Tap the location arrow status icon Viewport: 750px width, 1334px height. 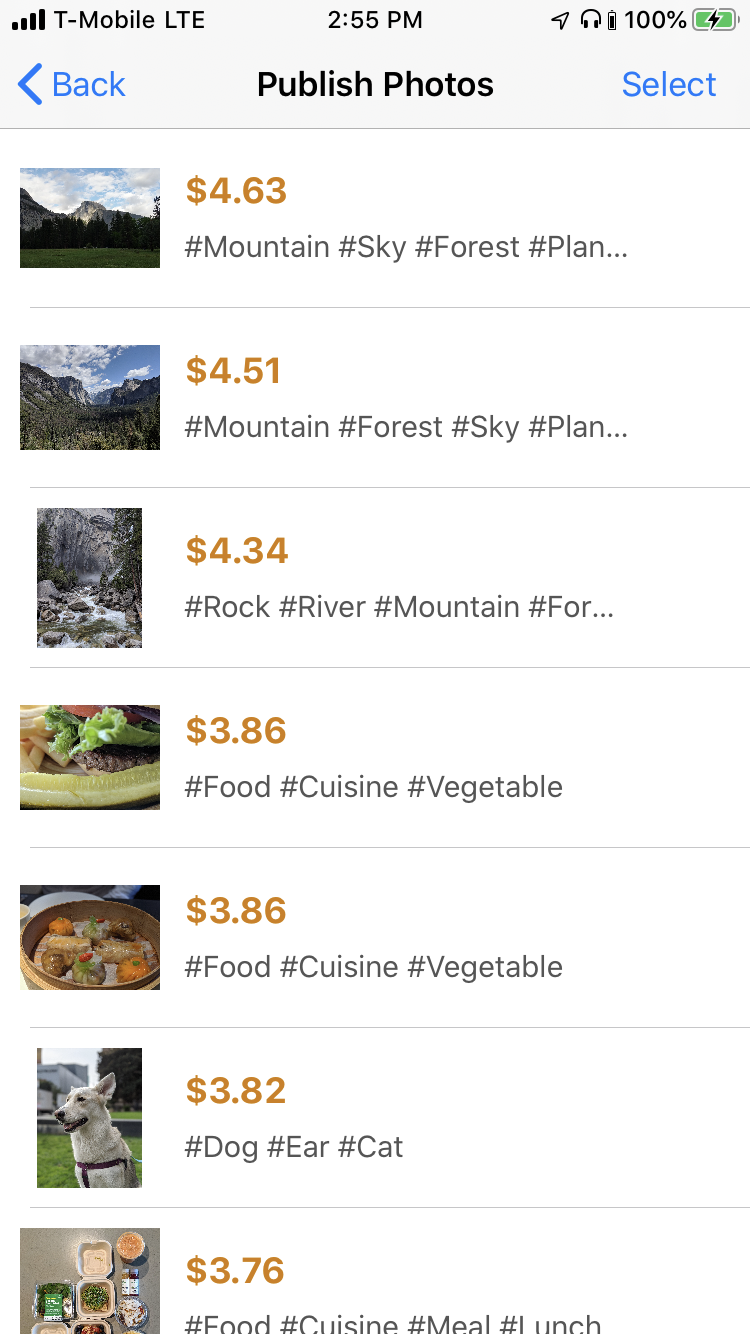tap(560, 20)
